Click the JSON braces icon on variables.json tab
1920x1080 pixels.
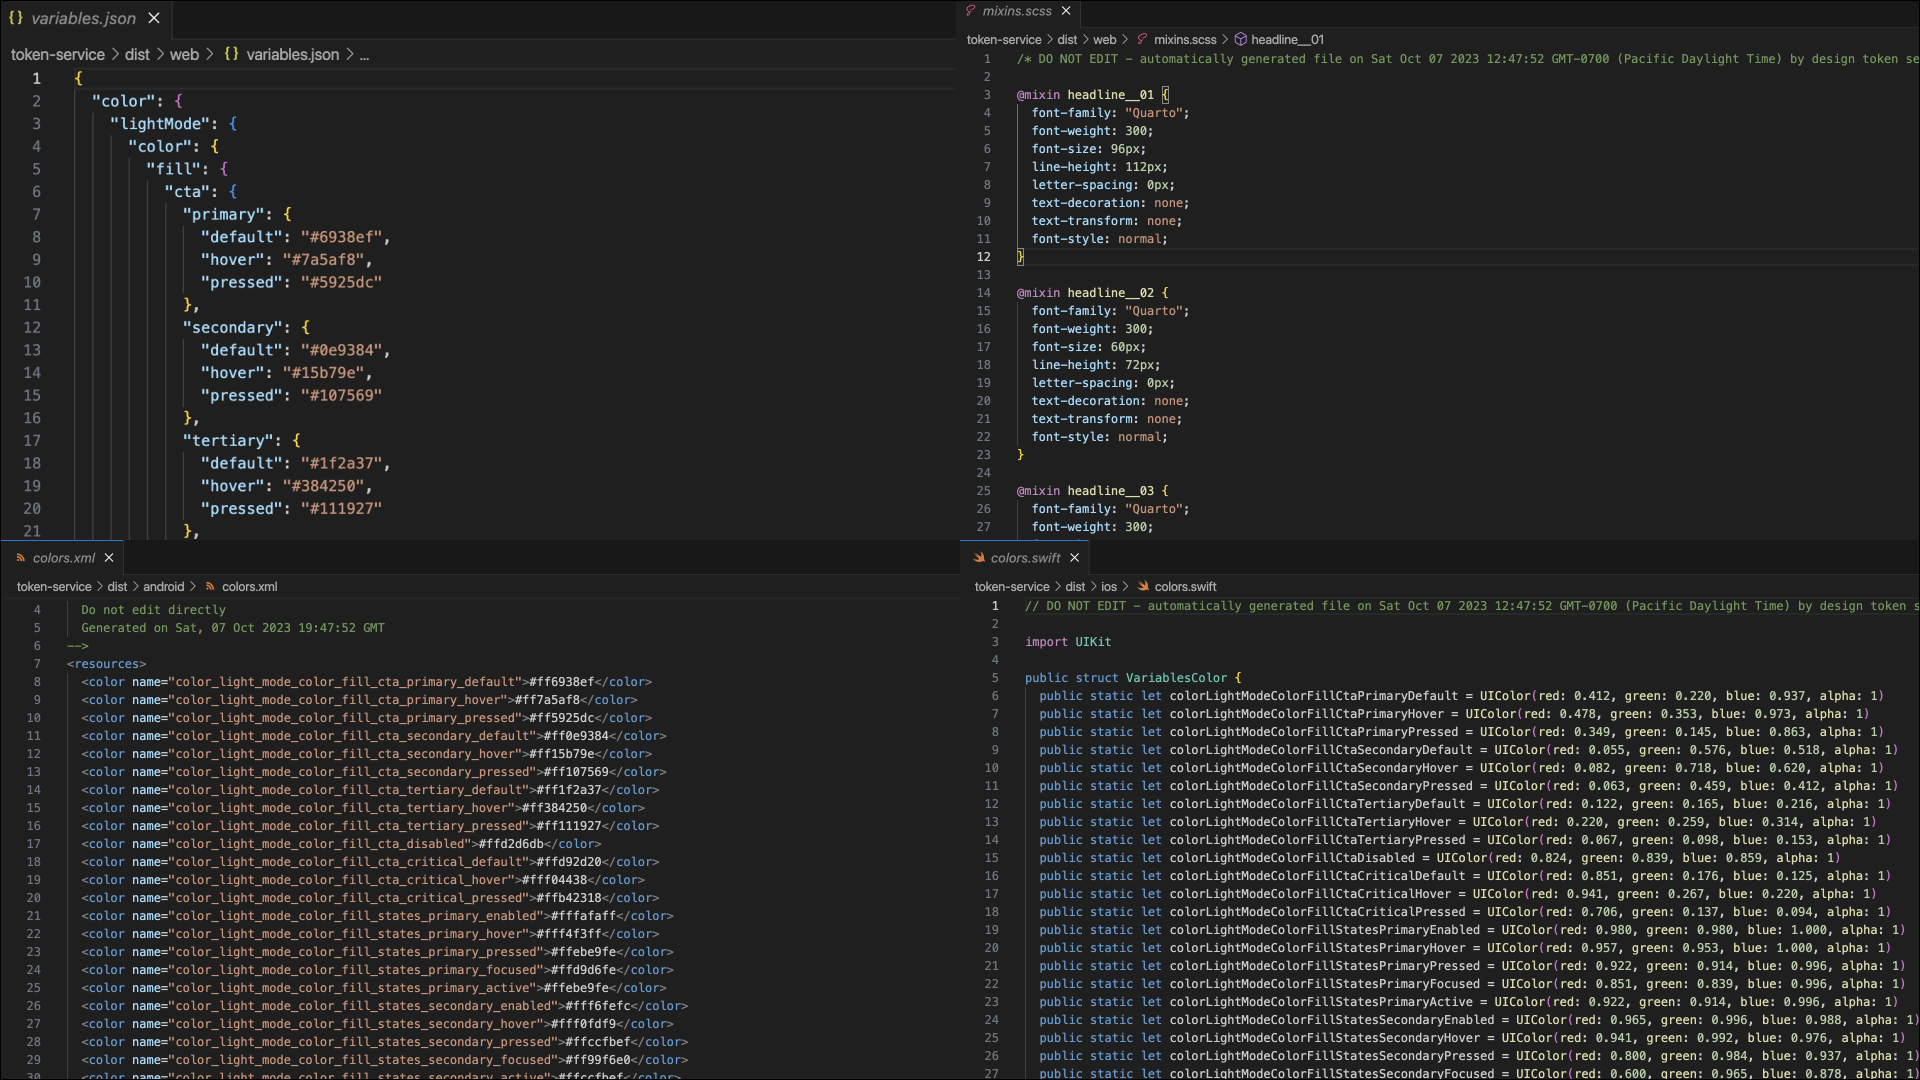point(16,18)
